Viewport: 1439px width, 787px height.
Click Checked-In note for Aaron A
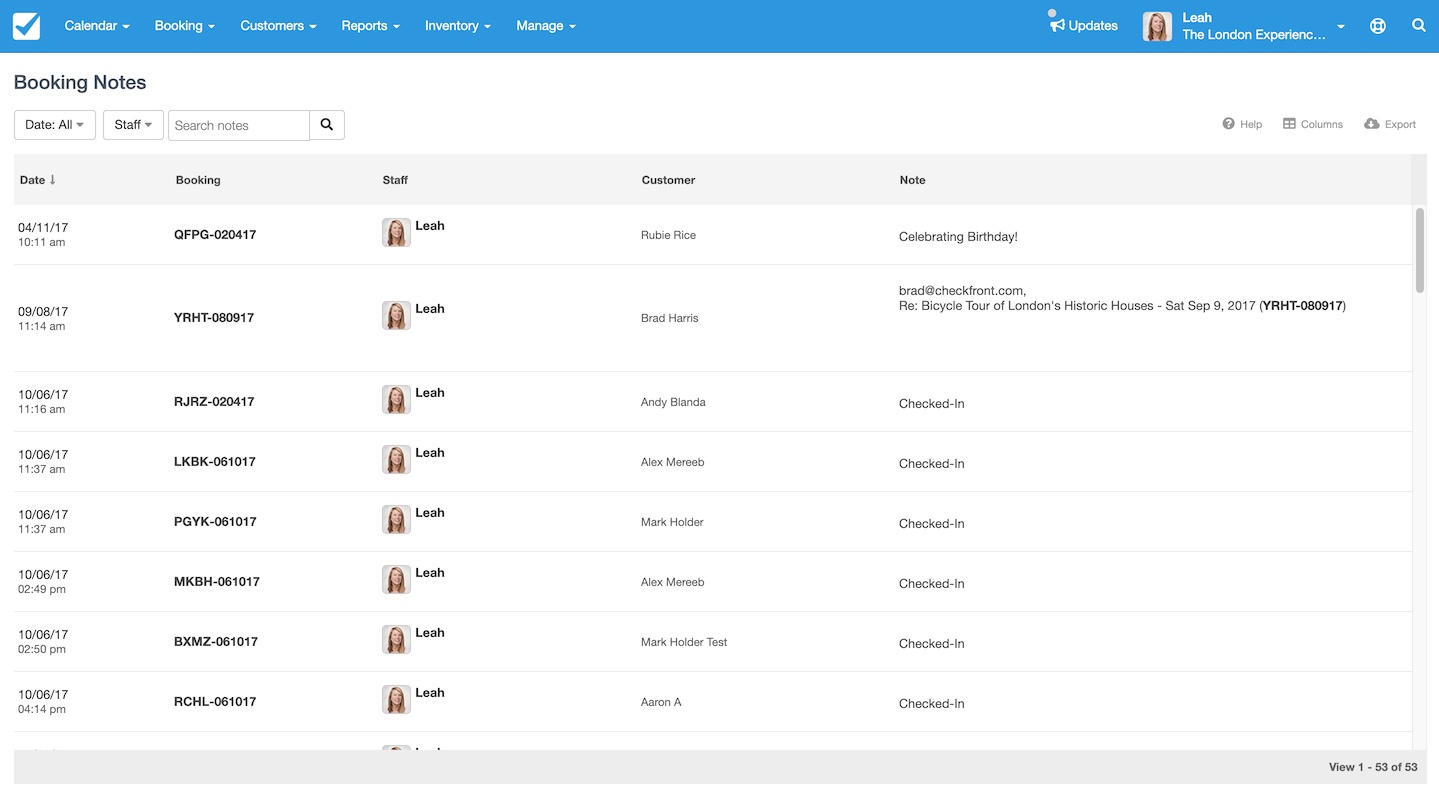[x=931, y=704]
